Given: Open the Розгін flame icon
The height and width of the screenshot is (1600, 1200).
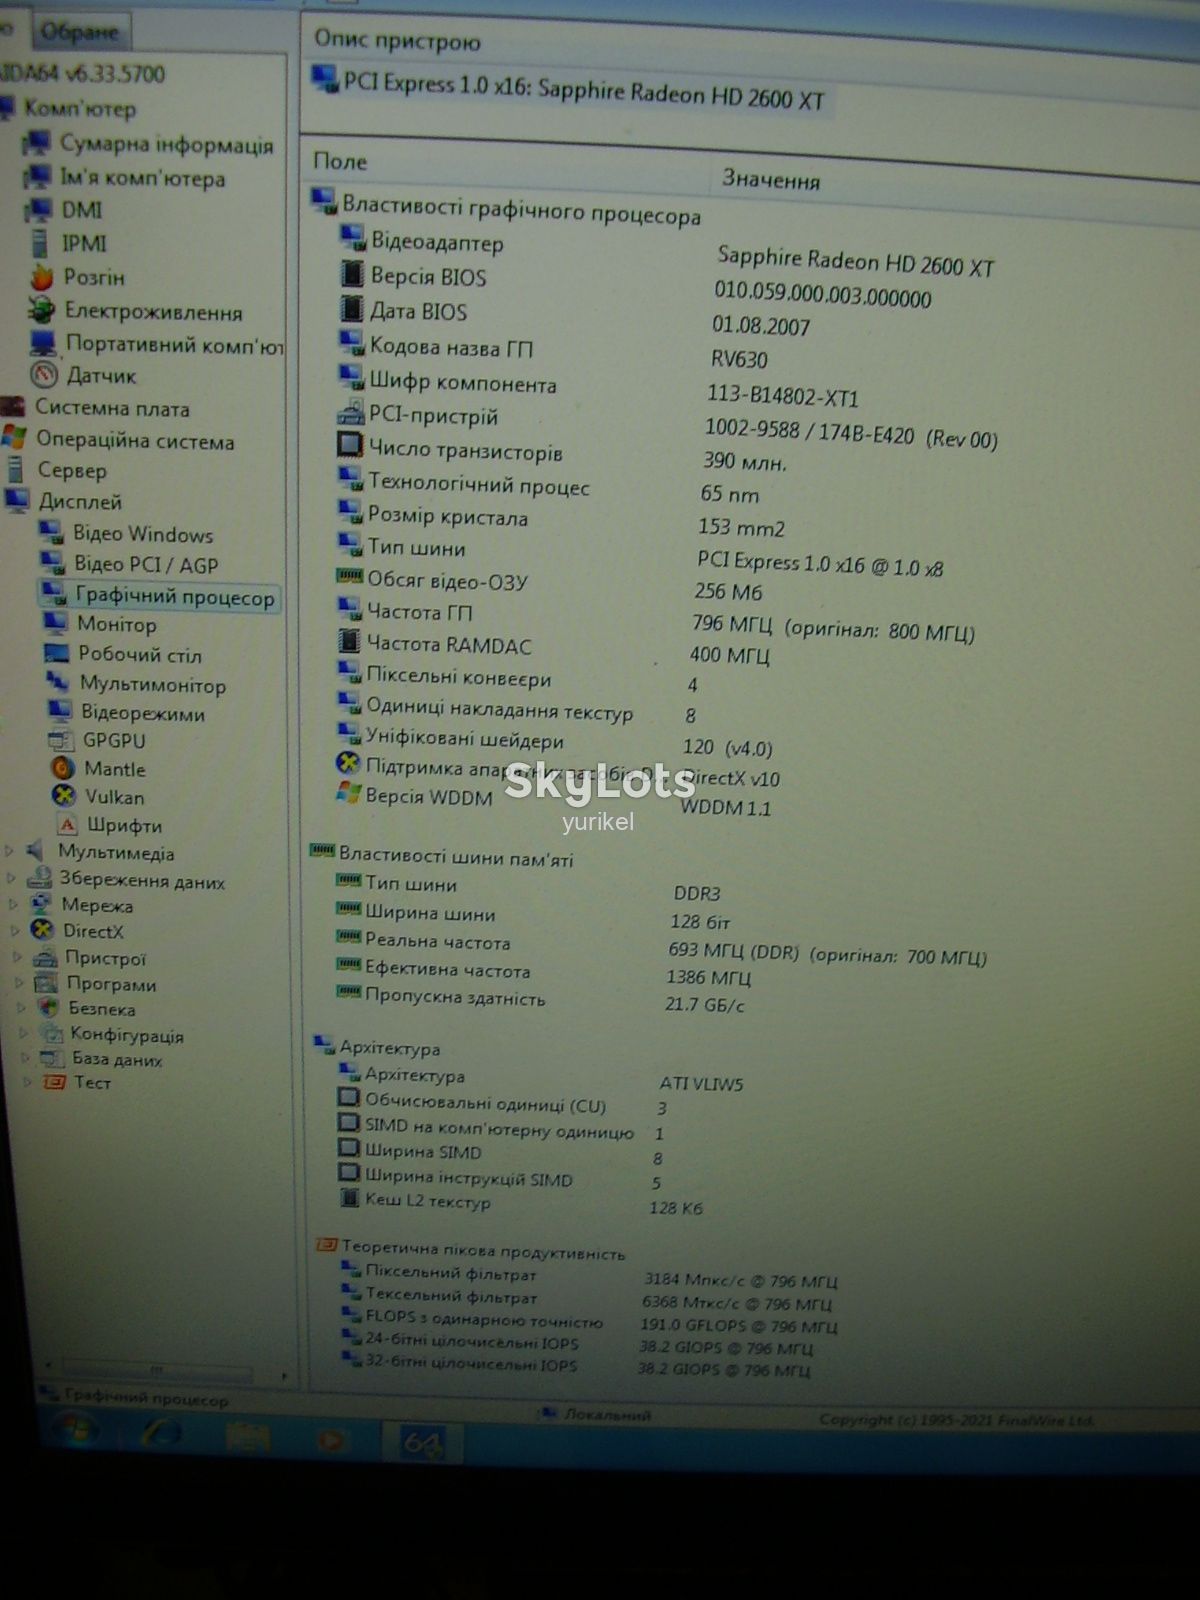Looking at the screenshot, I should (x=42, y=277).
